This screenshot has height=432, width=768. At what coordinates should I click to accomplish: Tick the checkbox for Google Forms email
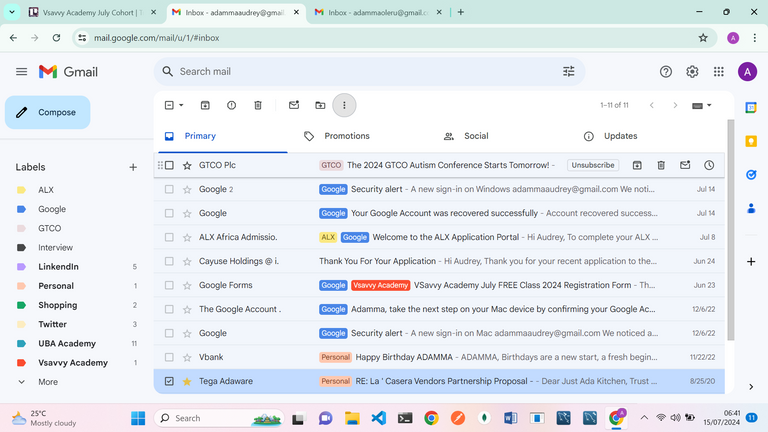point(169,285)
